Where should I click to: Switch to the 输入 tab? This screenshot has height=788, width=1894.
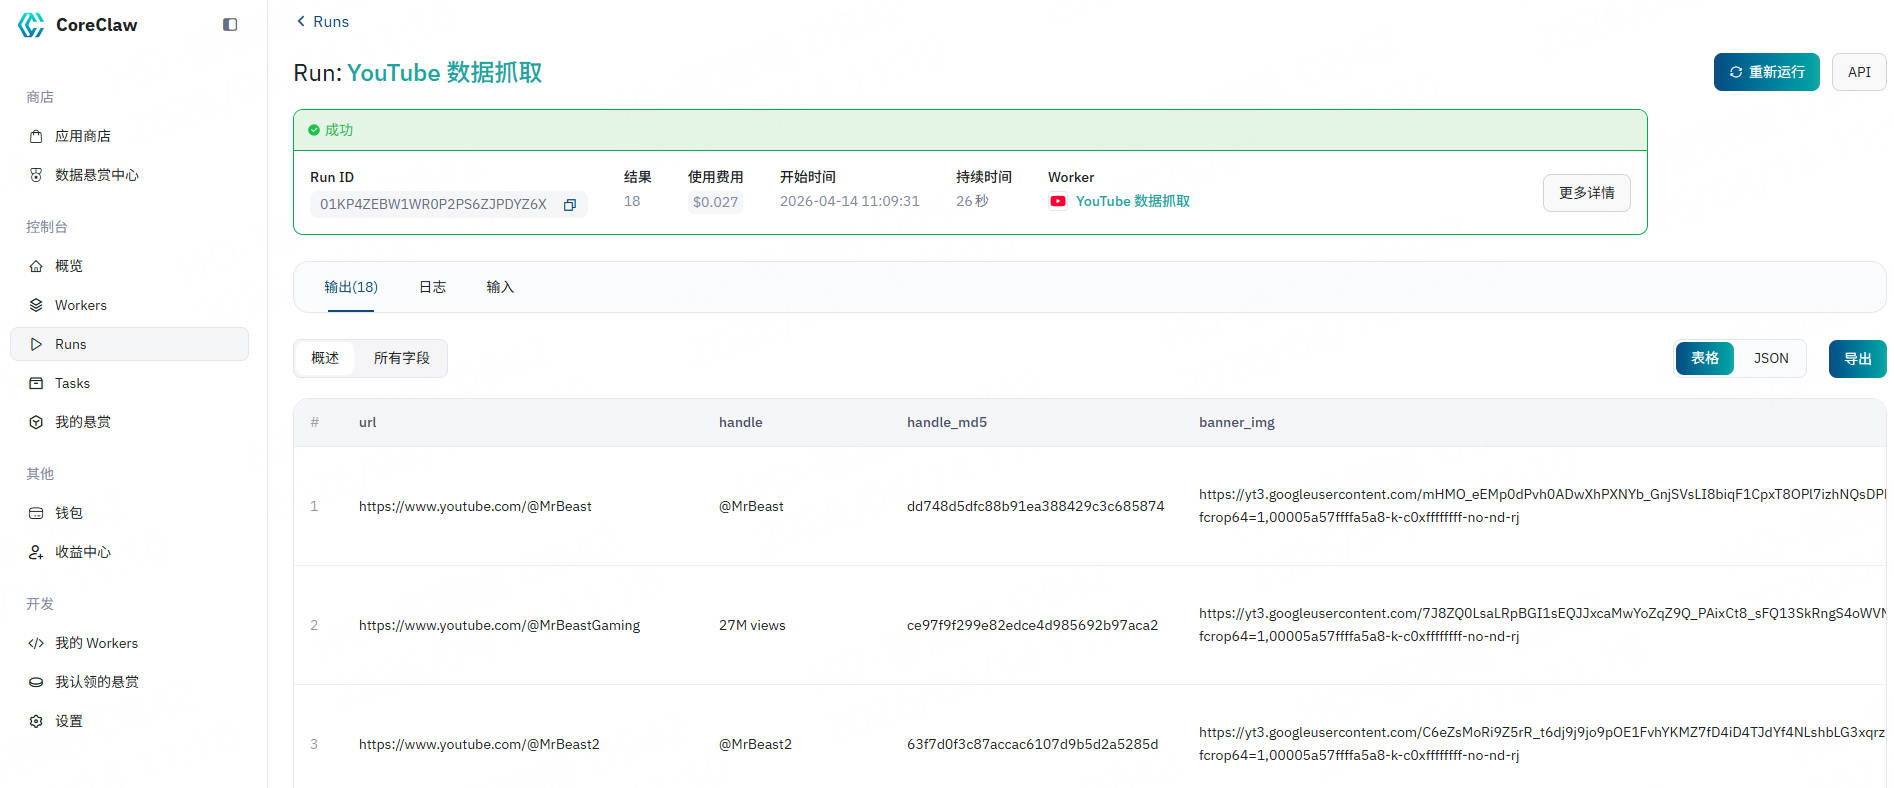(x=500, y=287)
